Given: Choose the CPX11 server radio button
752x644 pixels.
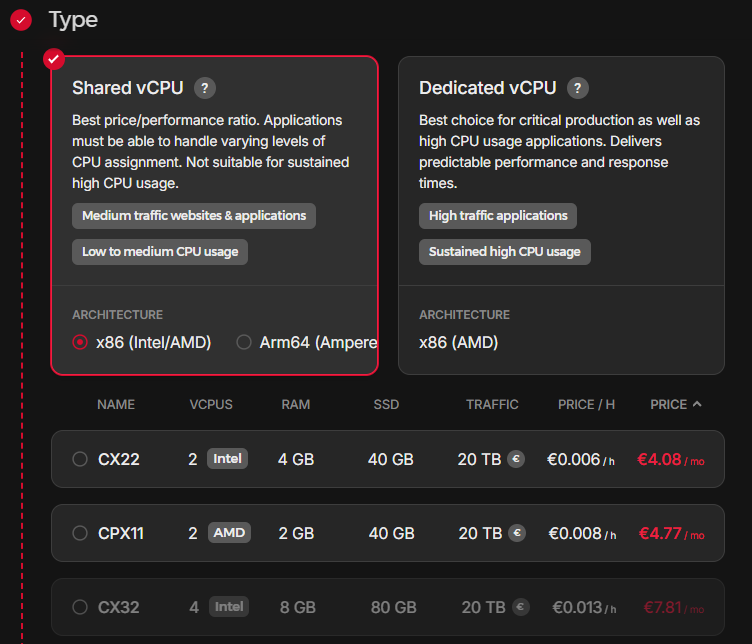Looking at the screenshot, I should click(80, 533).
